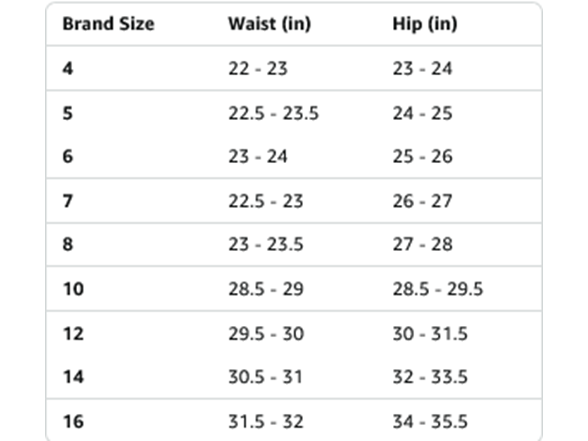Select the brand size 4 row label
This screenshot has width=588, height=441.
pos(68,69)
